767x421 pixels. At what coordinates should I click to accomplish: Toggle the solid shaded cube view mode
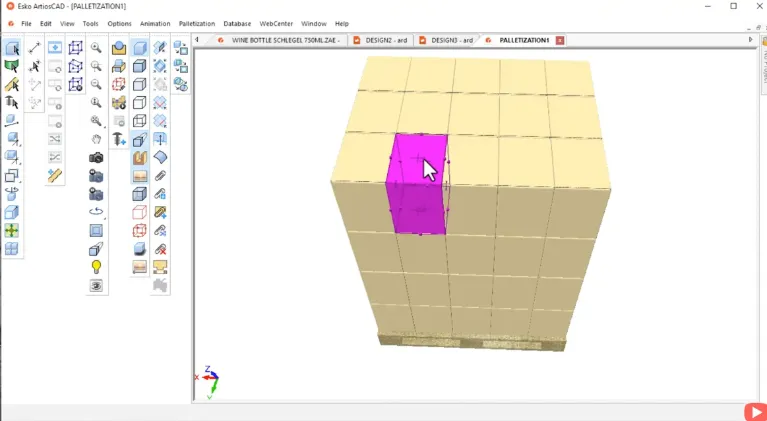140,48
